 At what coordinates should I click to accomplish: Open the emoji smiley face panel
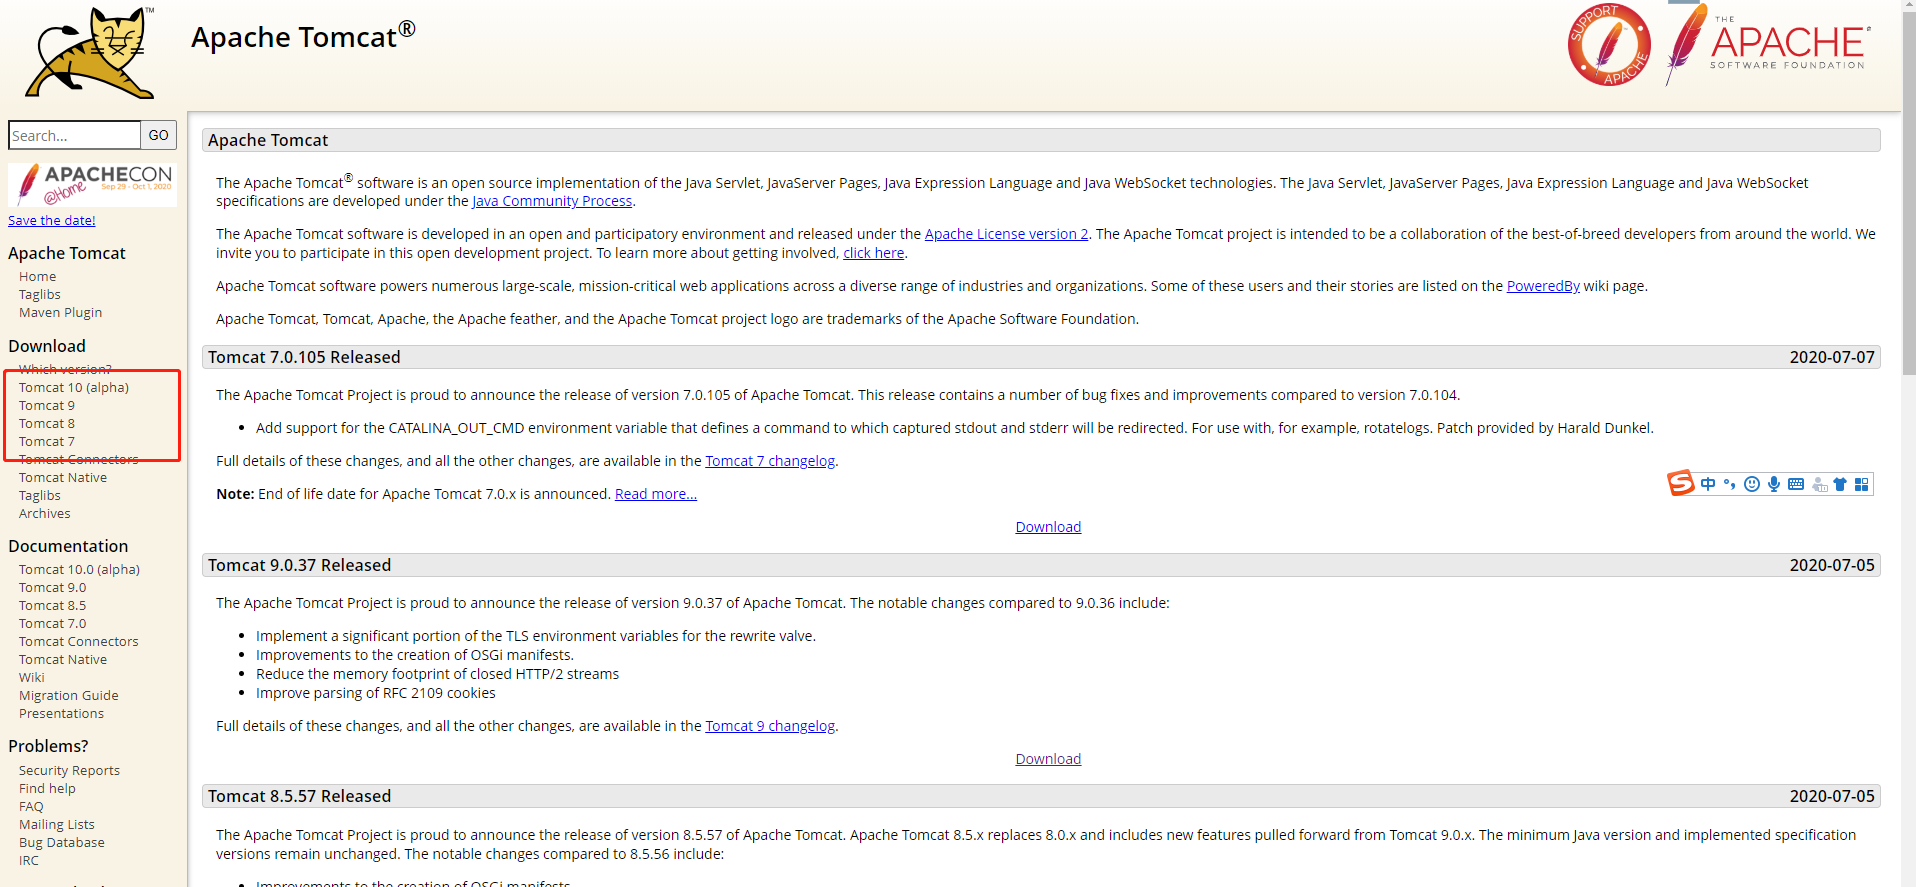pyautogui.click(x=1752, y=484)
